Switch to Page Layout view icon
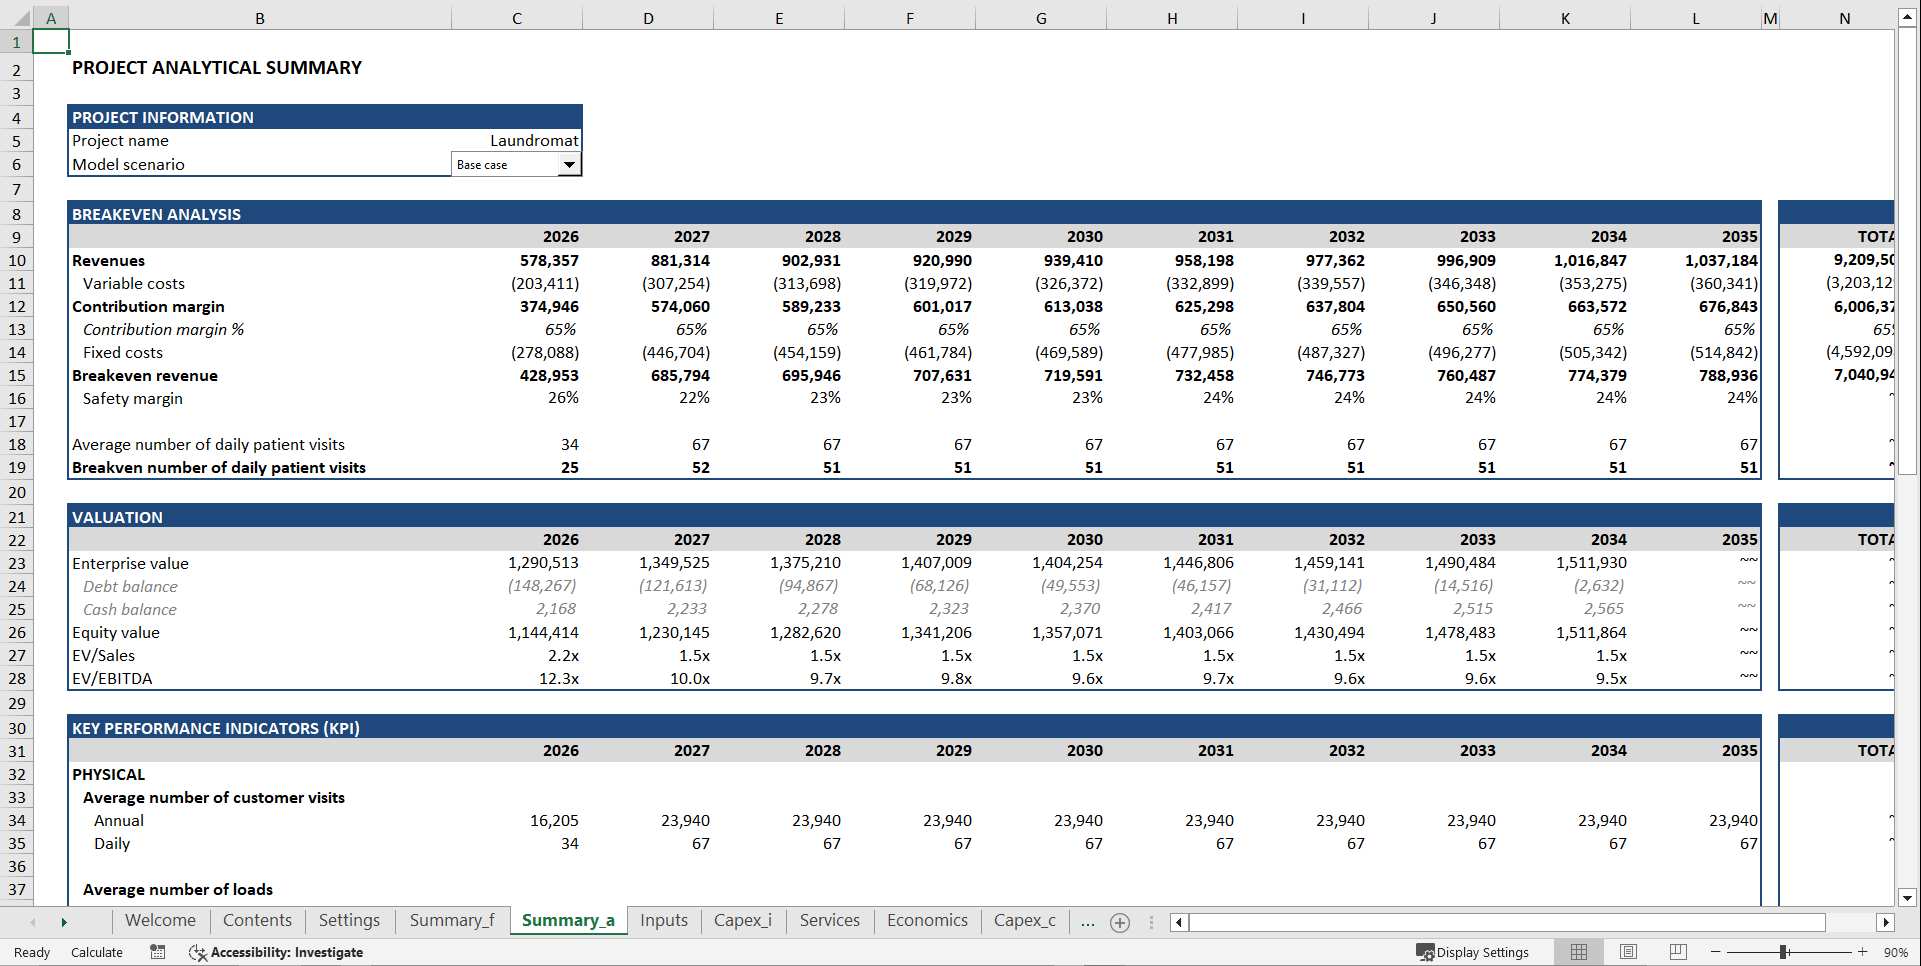The width and height of the screenshot is (1921, 966). (x=1628, y=952)
